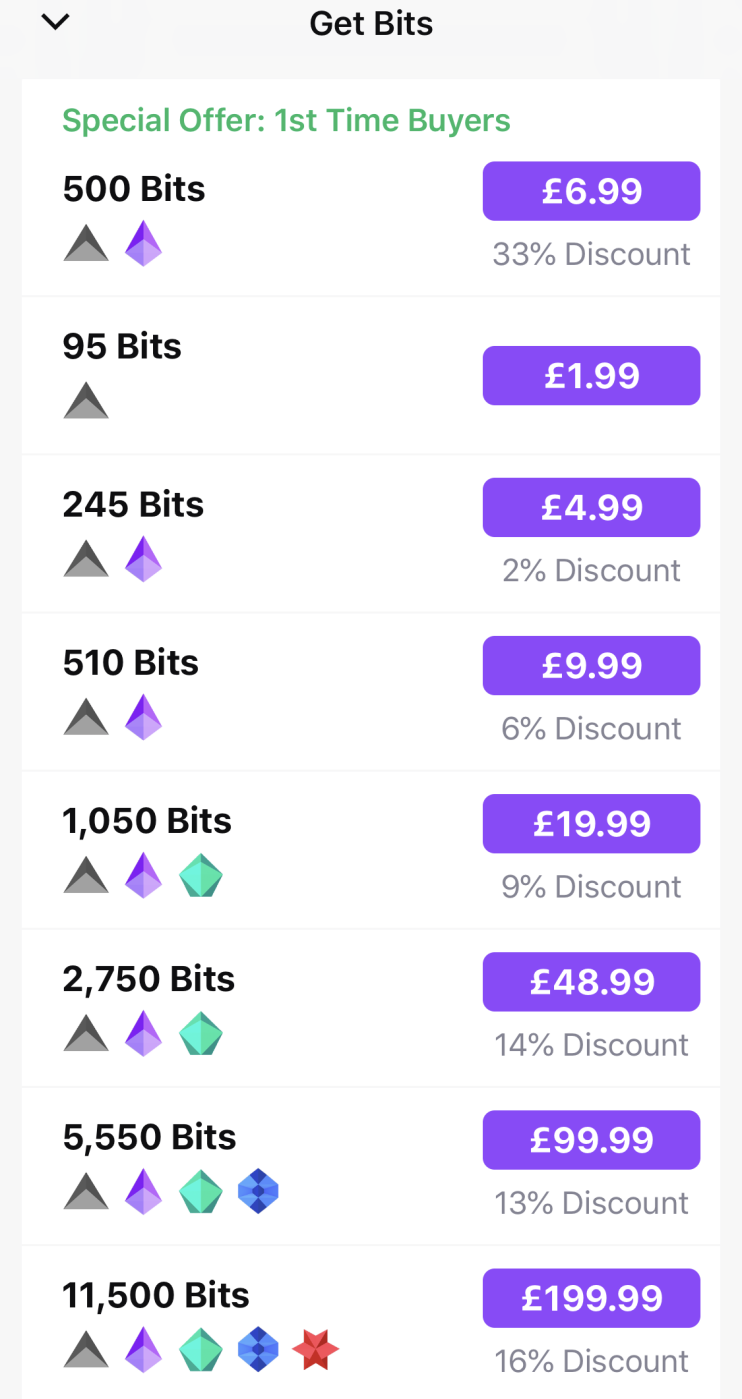The height and width of the screenshot is (1399, 742).
Task: Tap the blue gem icon under 5,550 Bits
Action: 258,1191
